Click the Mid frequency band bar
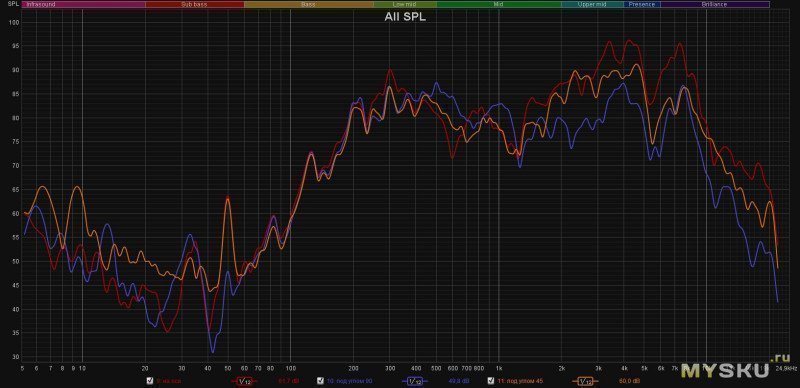The width and height of the screenshot is (800, 388). point(499,4)
